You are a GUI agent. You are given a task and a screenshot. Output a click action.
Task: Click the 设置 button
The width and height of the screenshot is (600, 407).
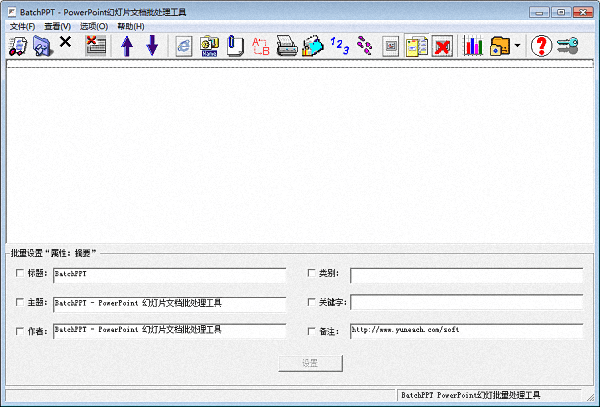(x=310, y=363)
